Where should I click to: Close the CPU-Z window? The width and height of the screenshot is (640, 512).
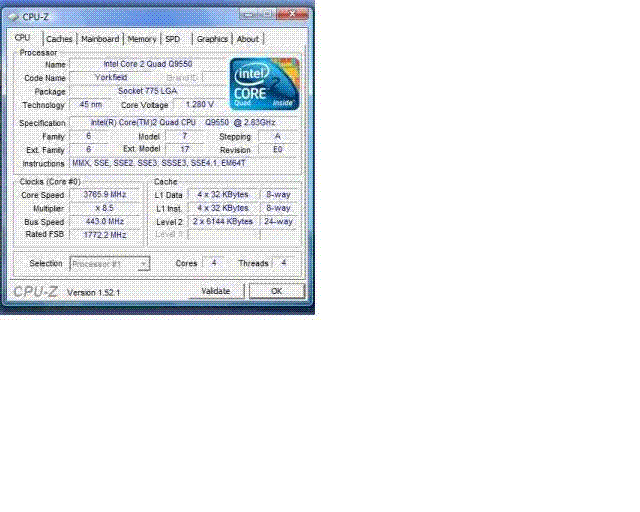pyautogui.click(x=291, y=16)
